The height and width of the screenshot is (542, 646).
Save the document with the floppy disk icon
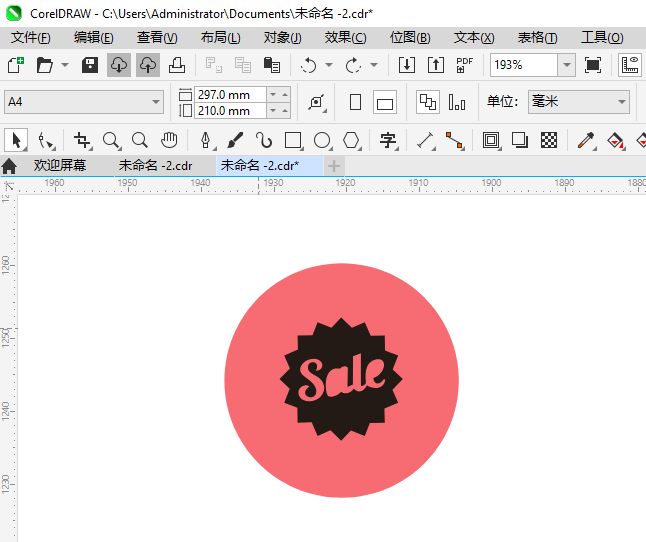click(x=89, y=65)
